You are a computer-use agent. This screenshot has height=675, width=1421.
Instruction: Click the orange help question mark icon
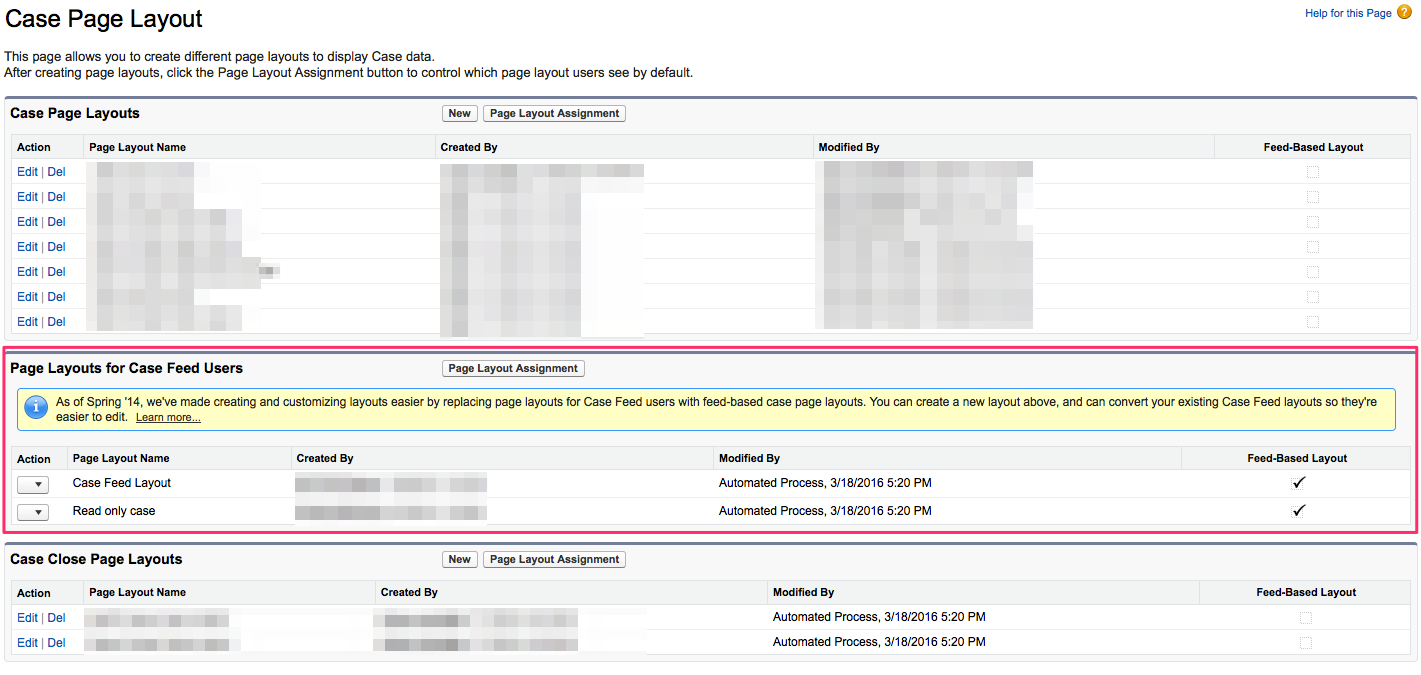[x=1405, y=12]
